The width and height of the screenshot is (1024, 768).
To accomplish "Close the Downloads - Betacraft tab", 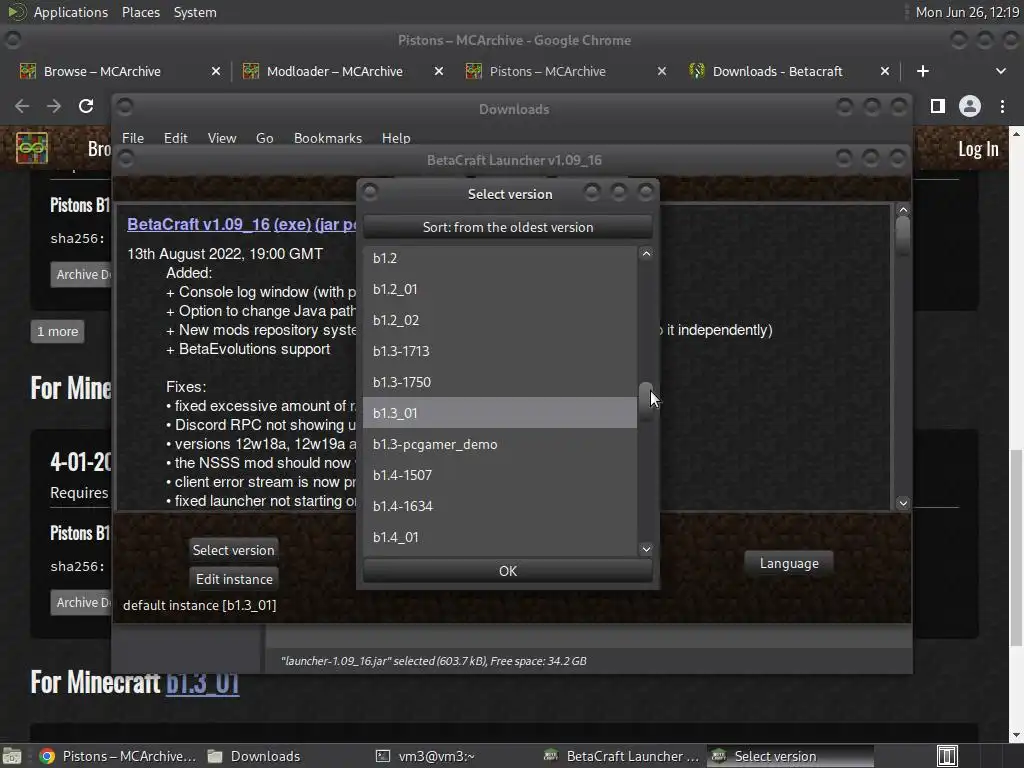I will (885, 71).
